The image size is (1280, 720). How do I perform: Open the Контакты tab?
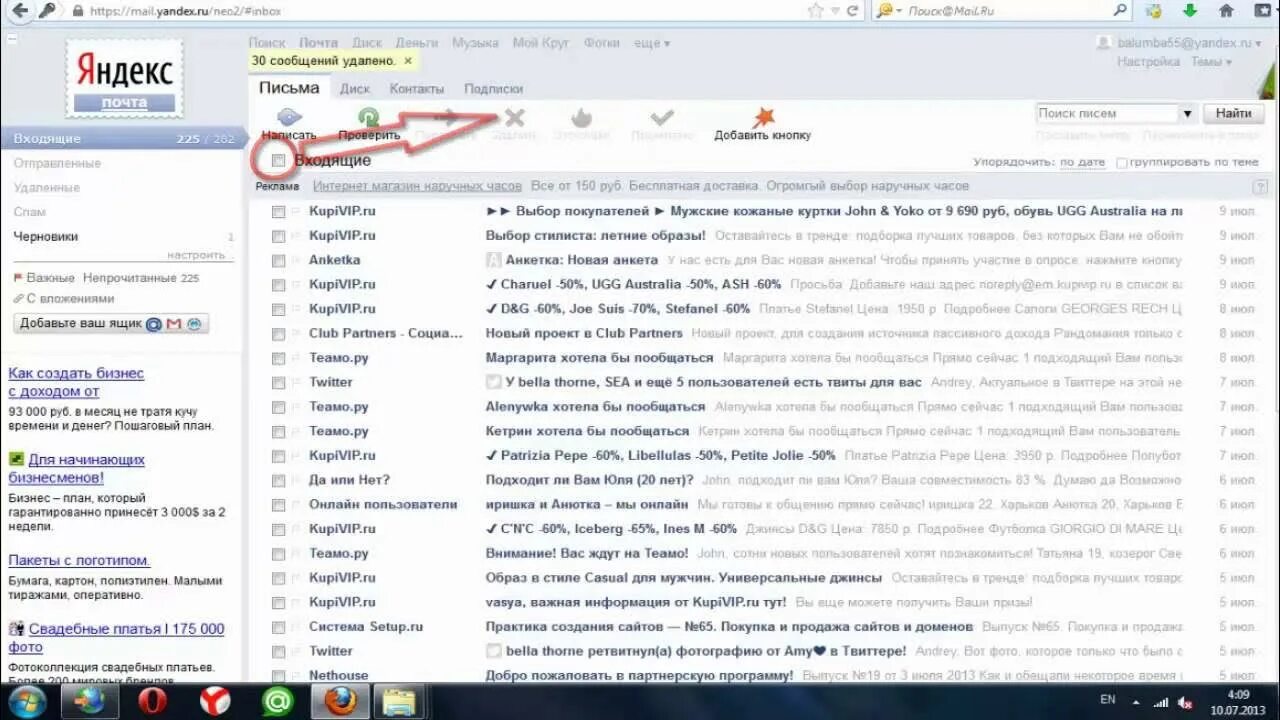(x=417, y=88)
